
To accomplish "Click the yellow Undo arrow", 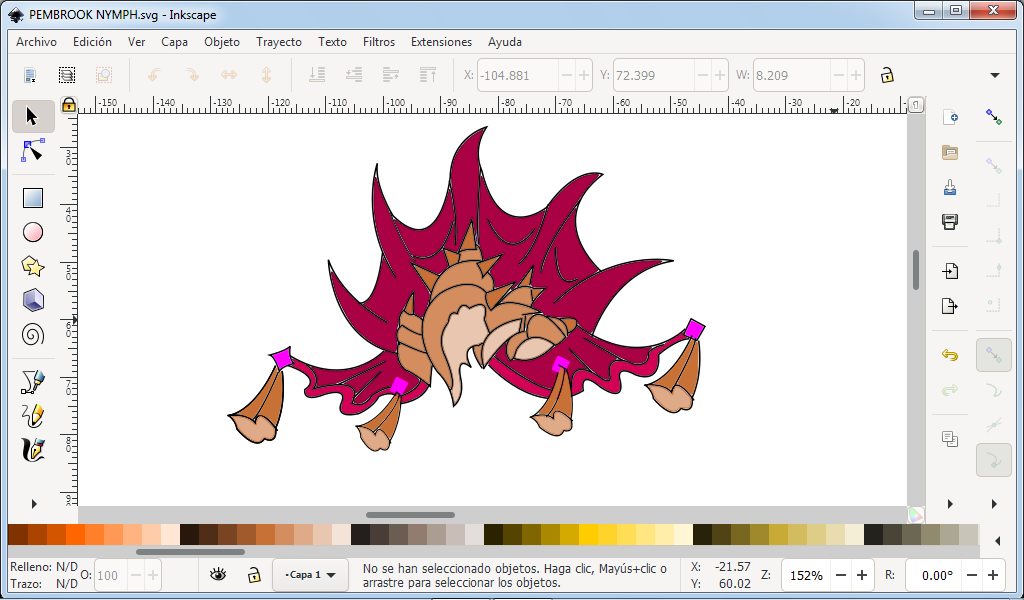I will pos(950,355).
